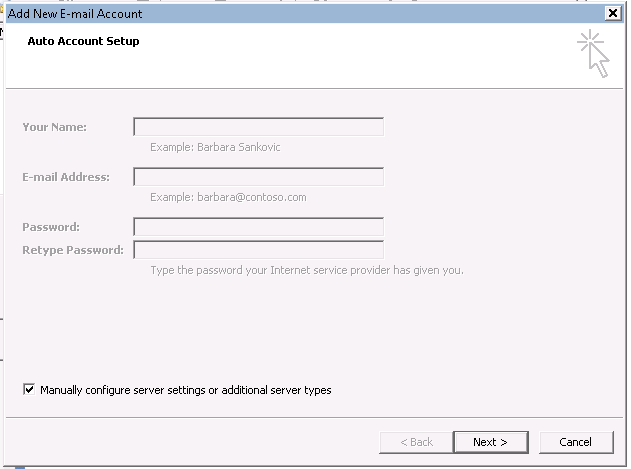
Task: Click the 'Example: Barbara Sankovic' hint
Action: (215, 147)
